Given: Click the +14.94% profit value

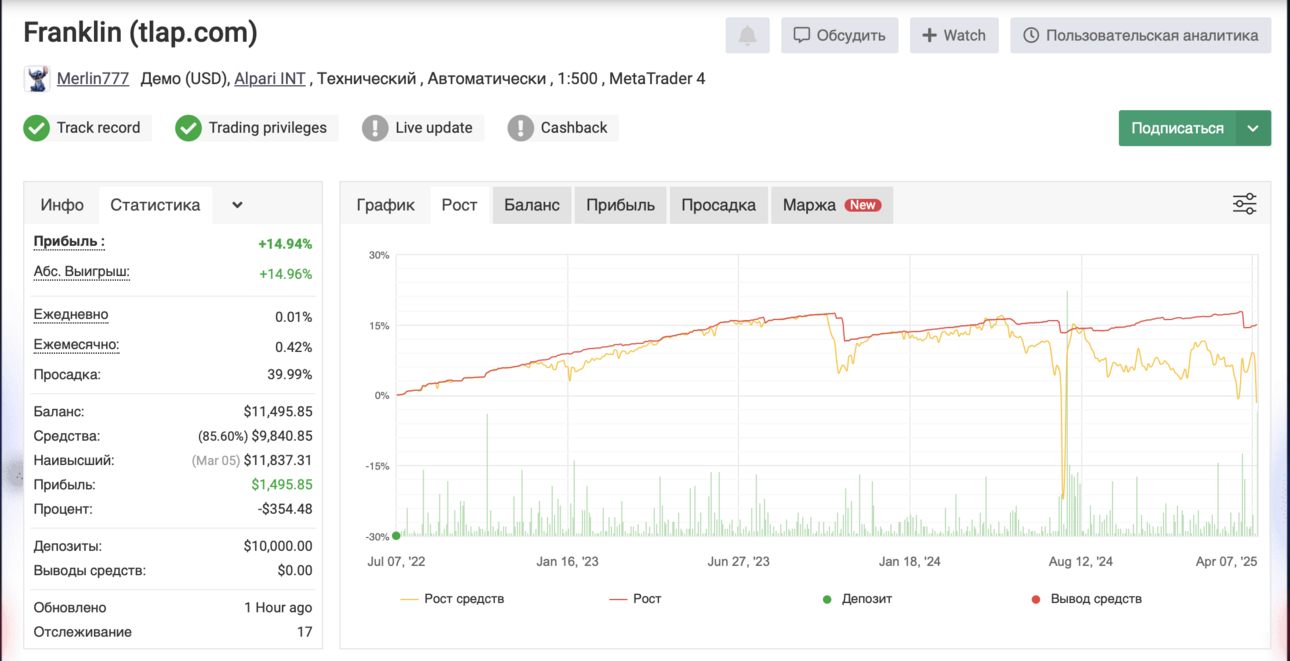Looking at the screenshot, I should (285, 244).
